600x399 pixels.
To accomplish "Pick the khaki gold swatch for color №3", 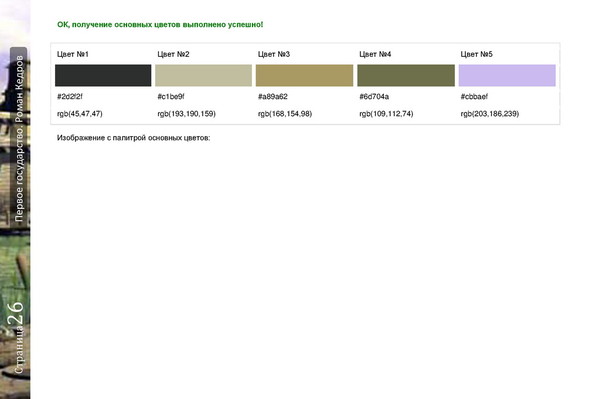I will (305, 75).
